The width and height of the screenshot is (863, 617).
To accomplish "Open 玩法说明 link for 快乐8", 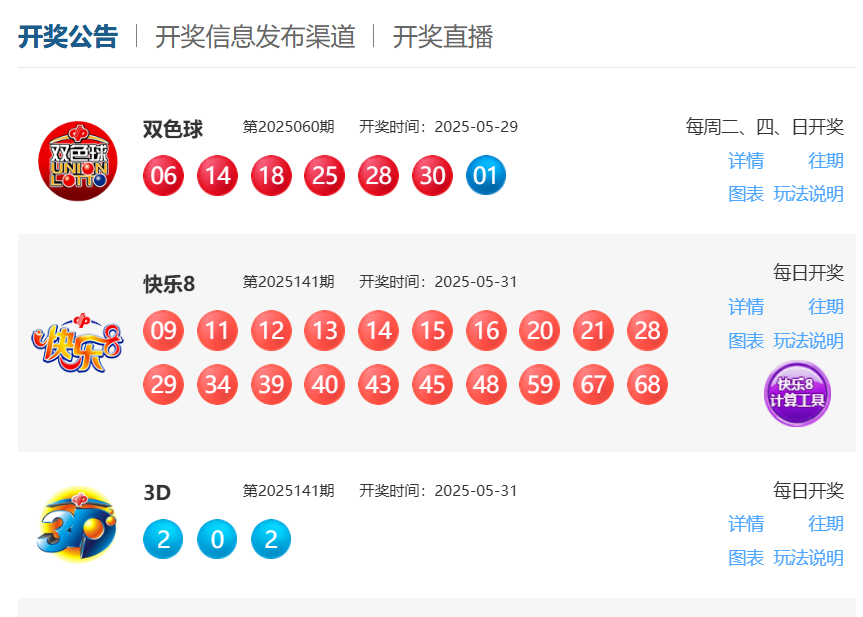I will coord(809,341).
